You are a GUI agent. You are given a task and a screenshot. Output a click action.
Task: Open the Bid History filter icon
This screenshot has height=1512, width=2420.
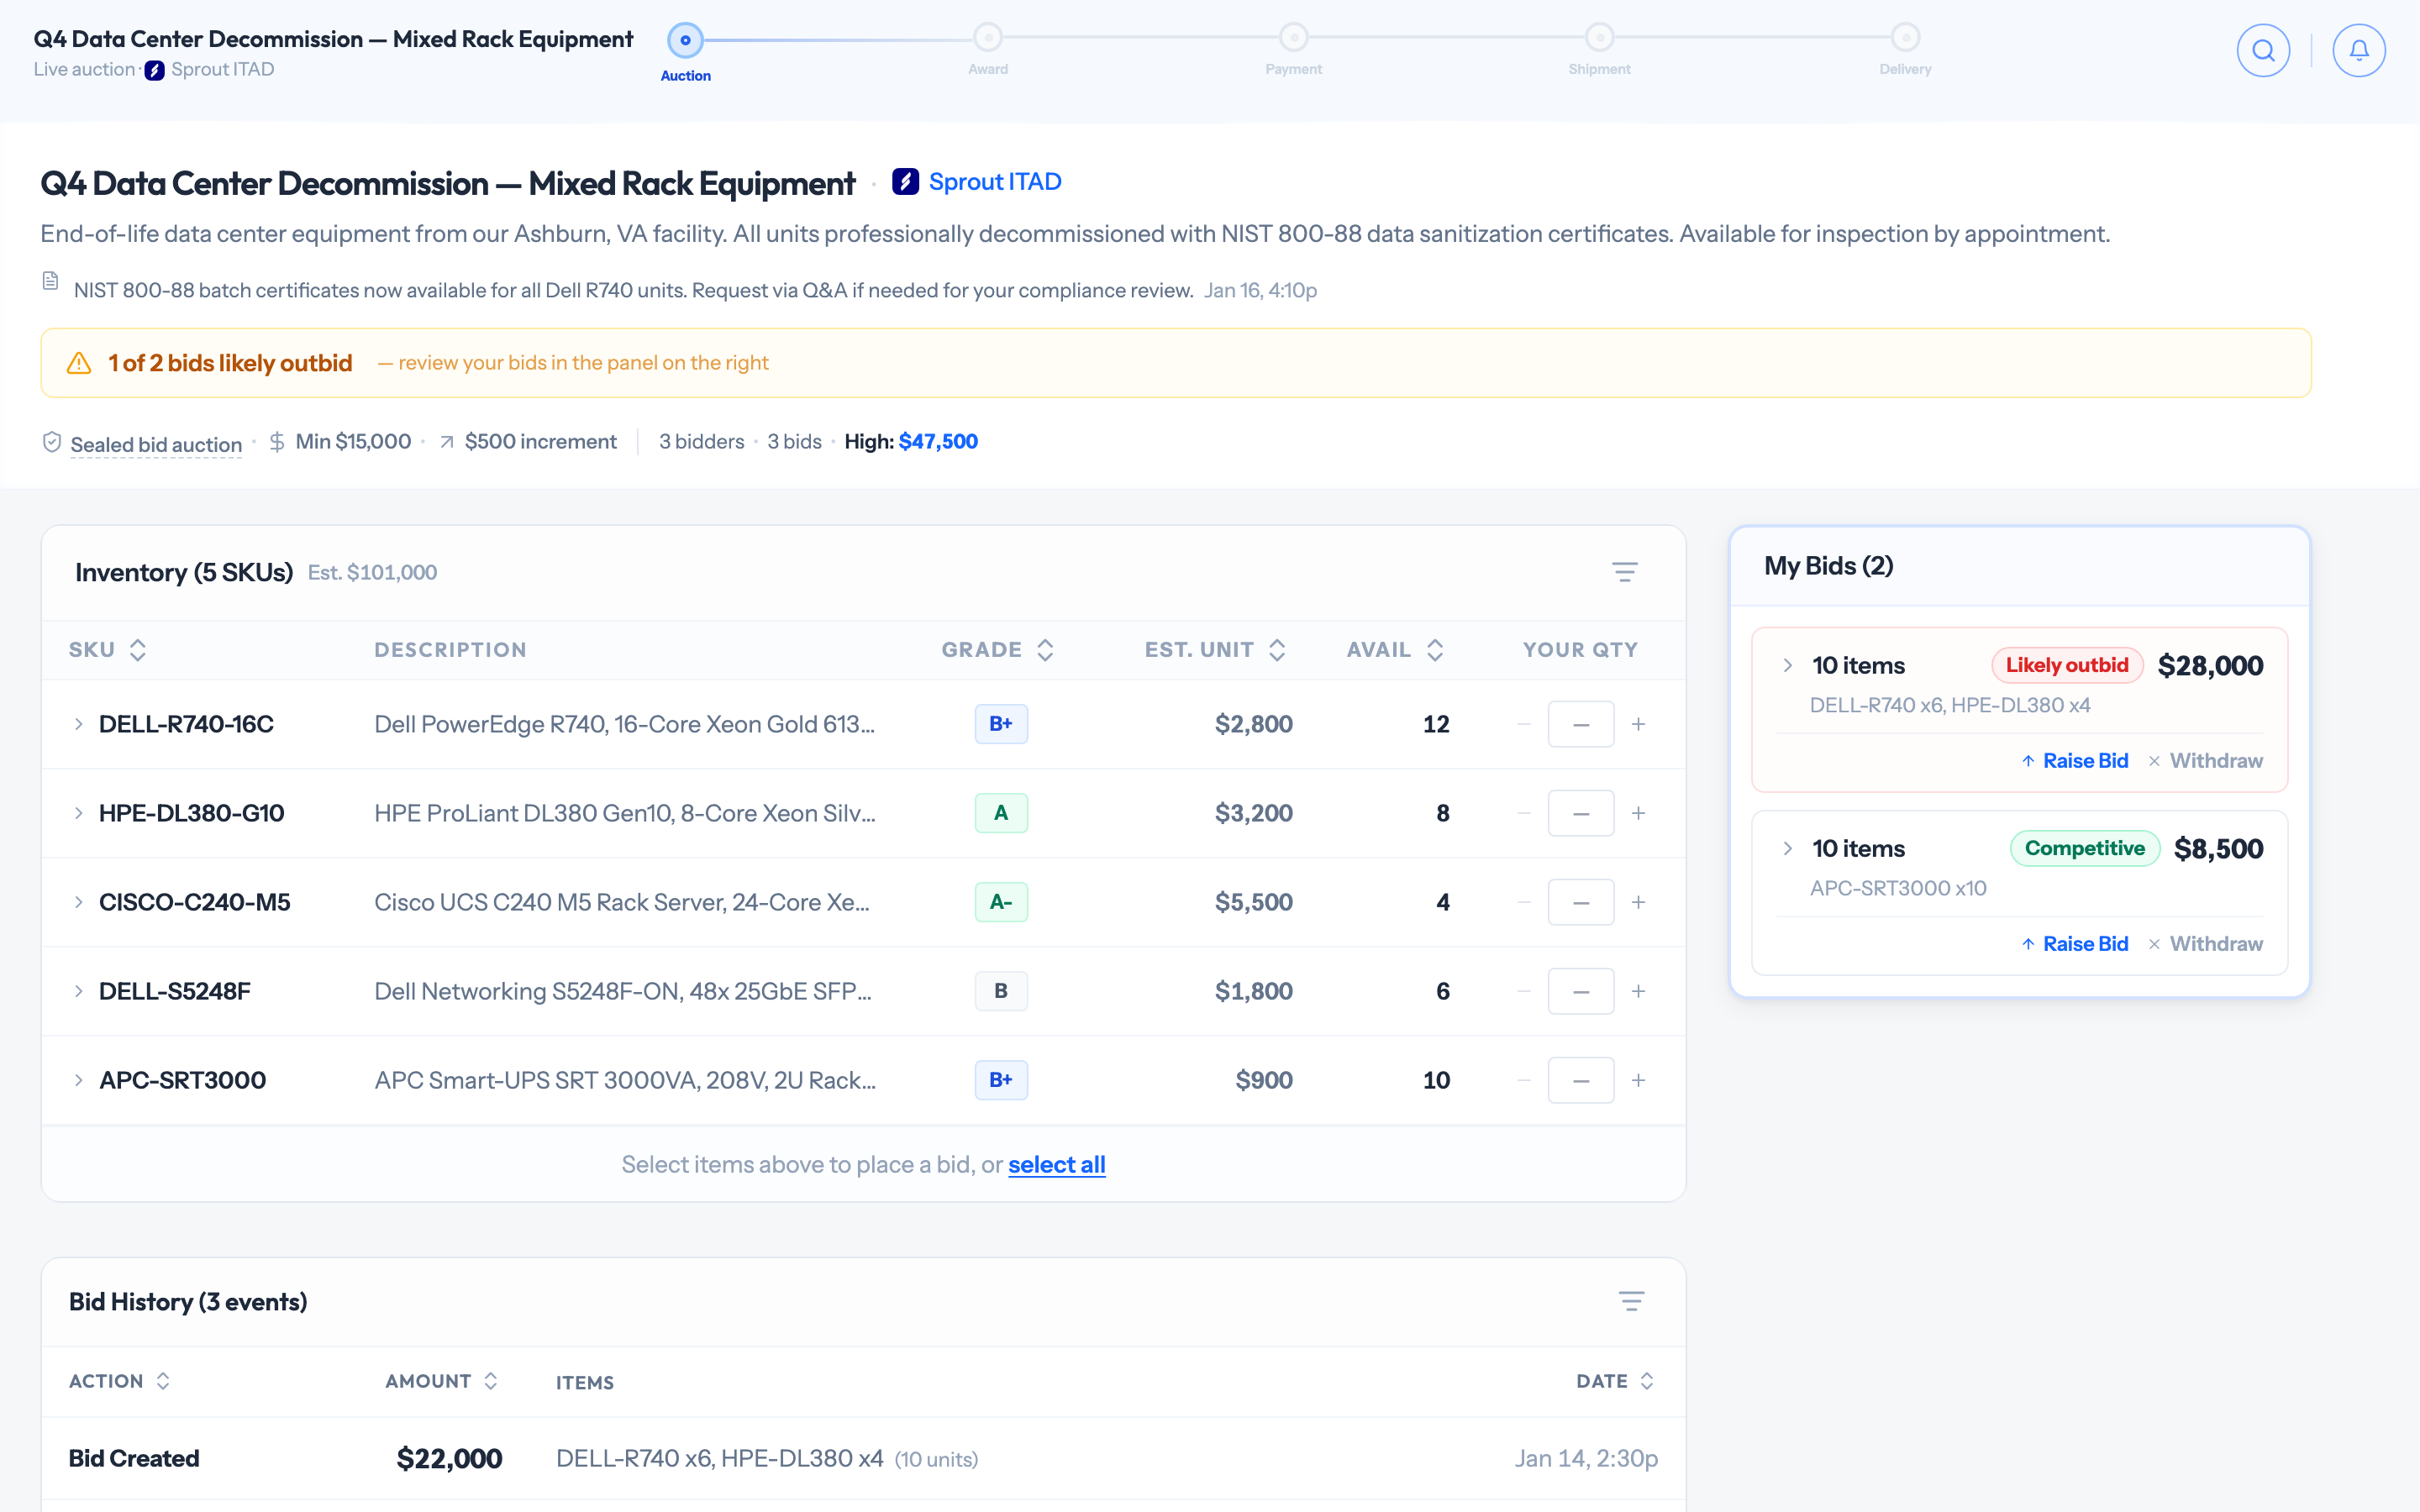1631,1301
